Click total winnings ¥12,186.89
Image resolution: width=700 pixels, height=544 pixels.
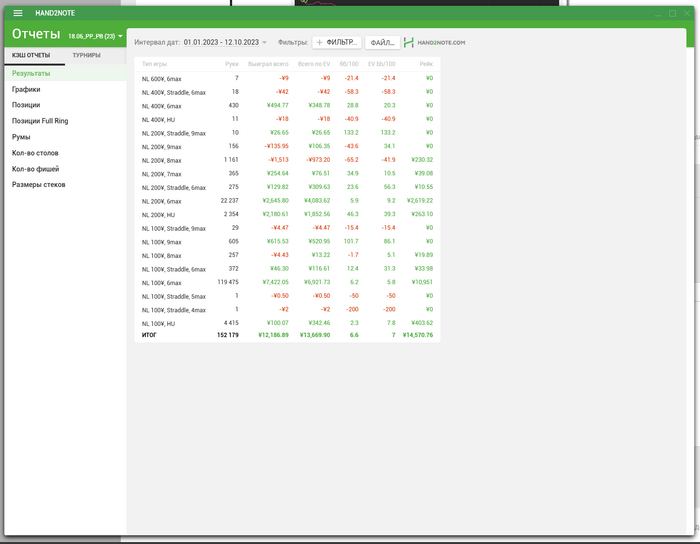click(273, 335)
